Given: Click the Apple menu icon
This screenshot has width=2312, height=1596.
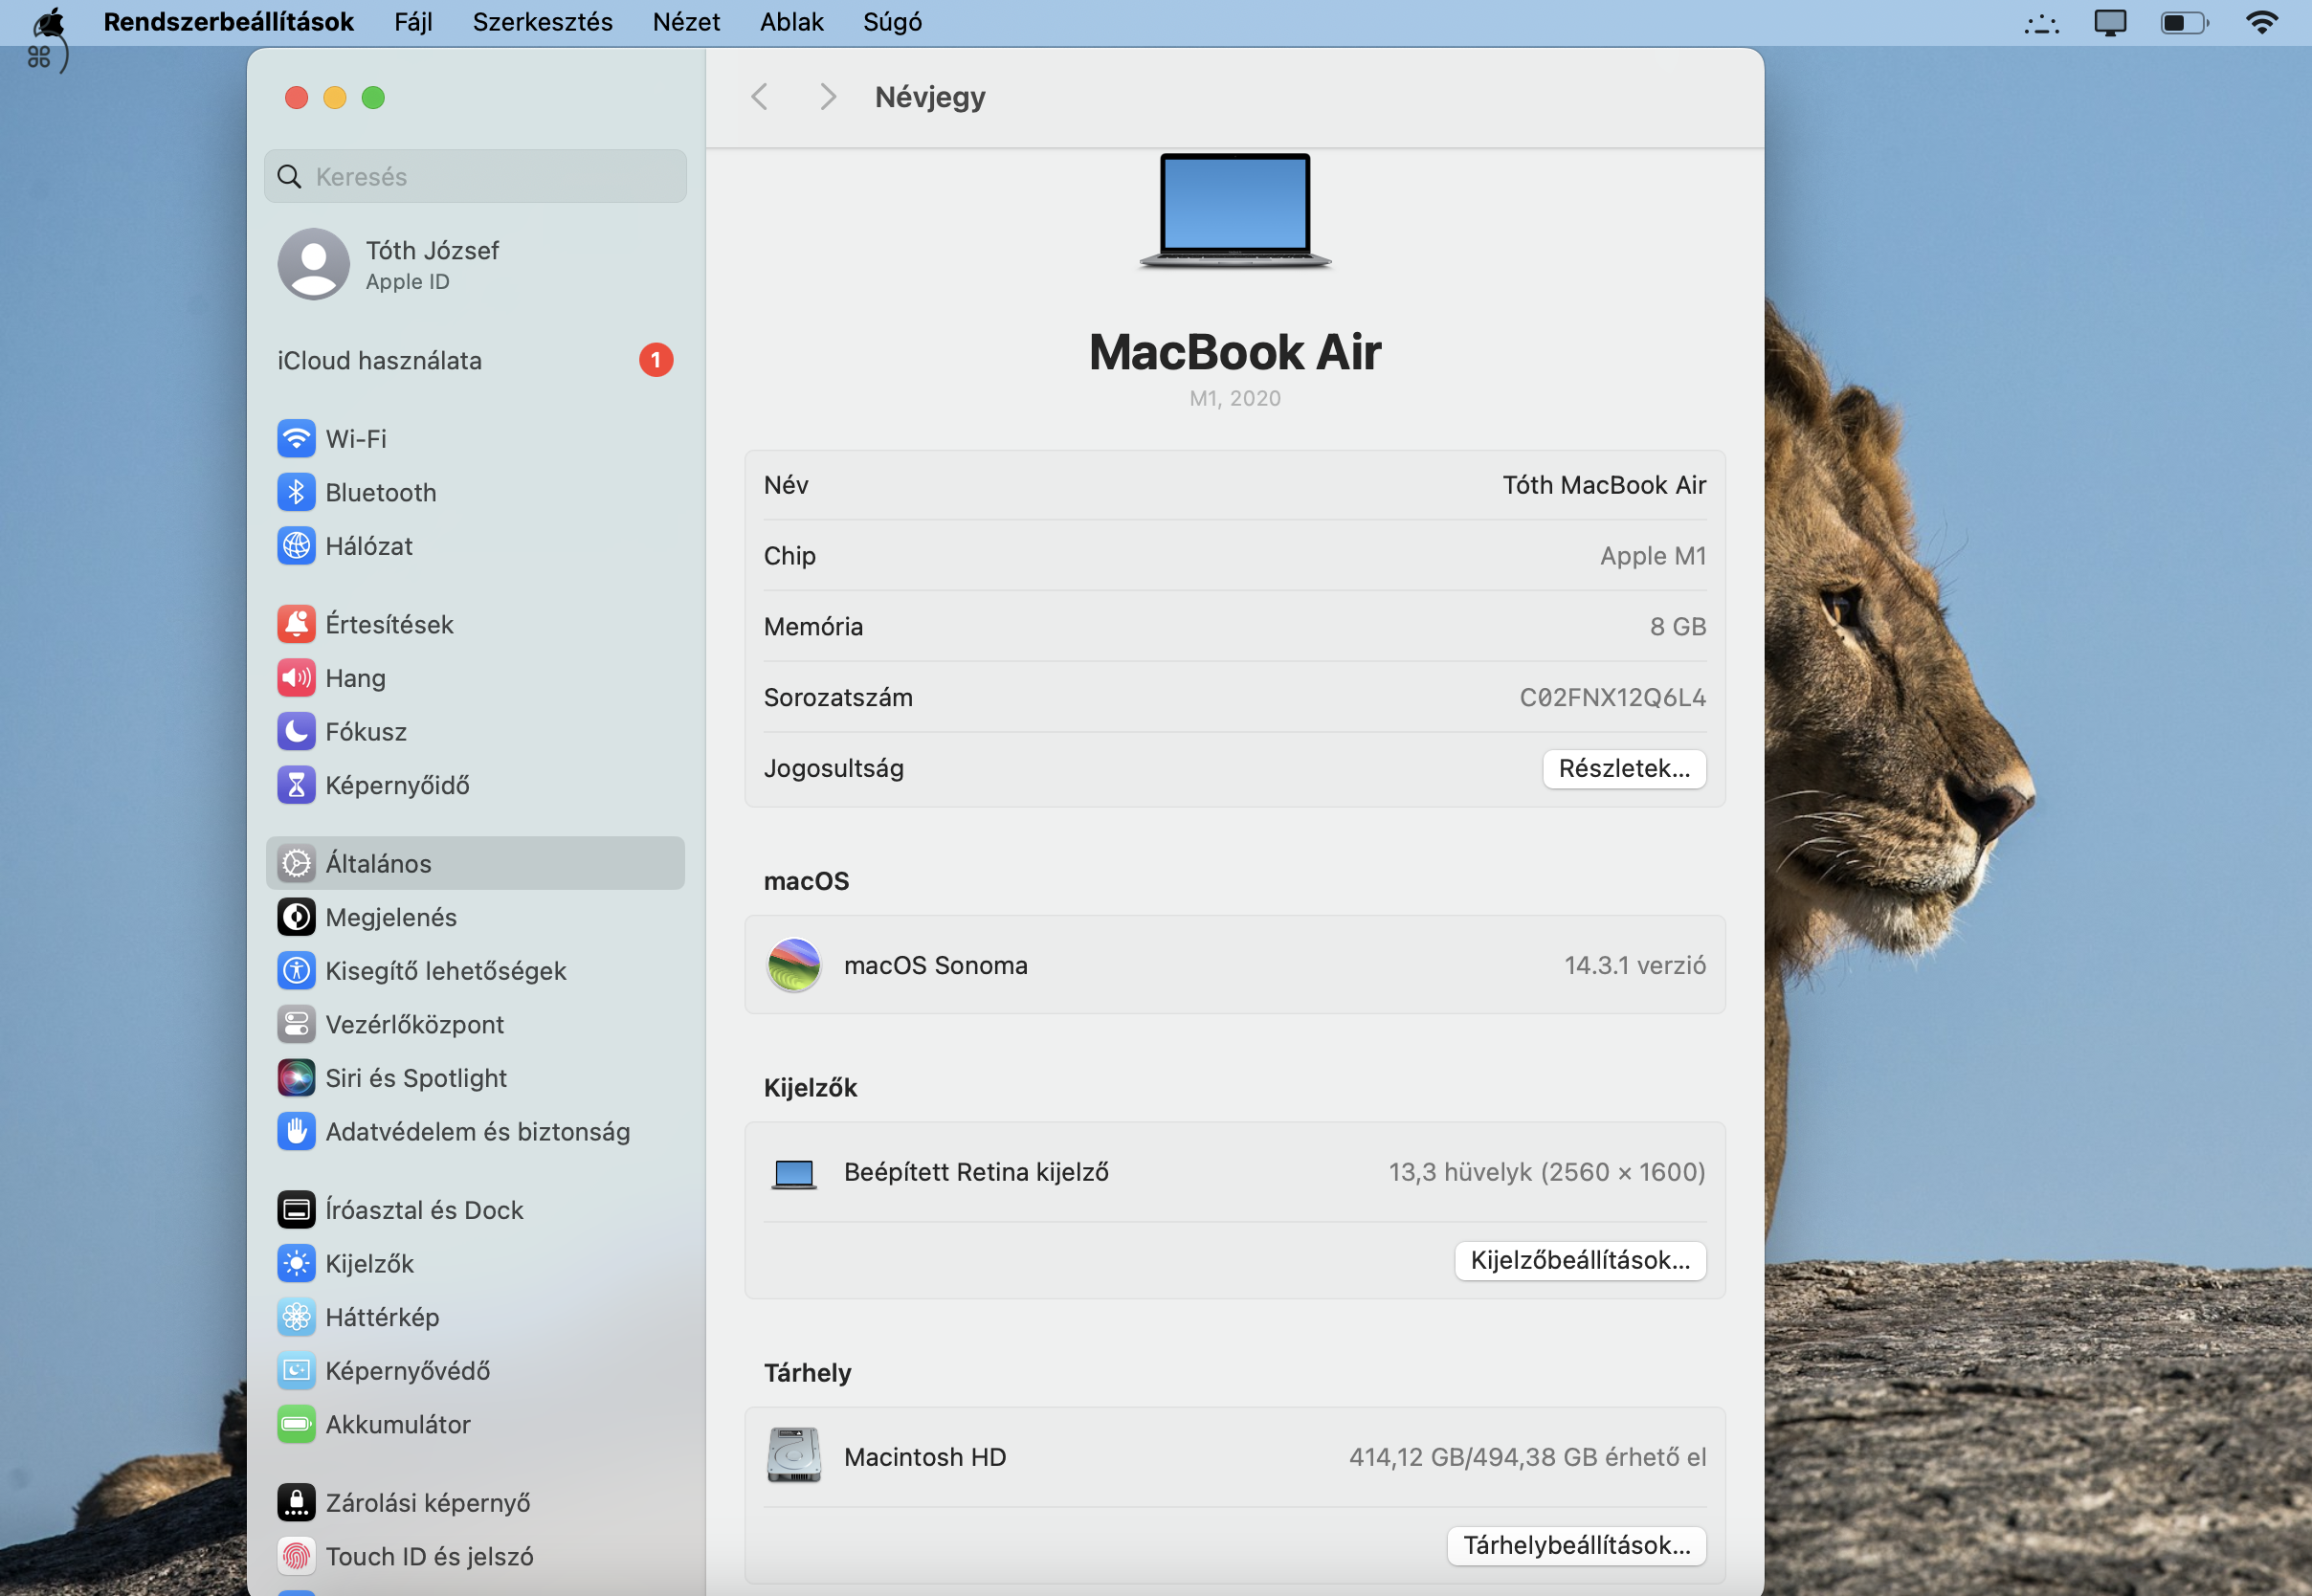Looking at the screenshot, I should [49, 22].
